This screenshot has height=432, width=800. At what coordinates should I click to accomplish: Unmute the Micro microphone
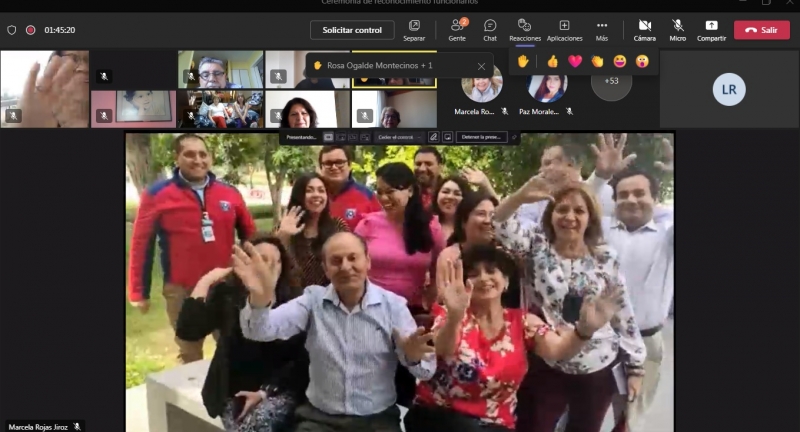click(677, 29)
